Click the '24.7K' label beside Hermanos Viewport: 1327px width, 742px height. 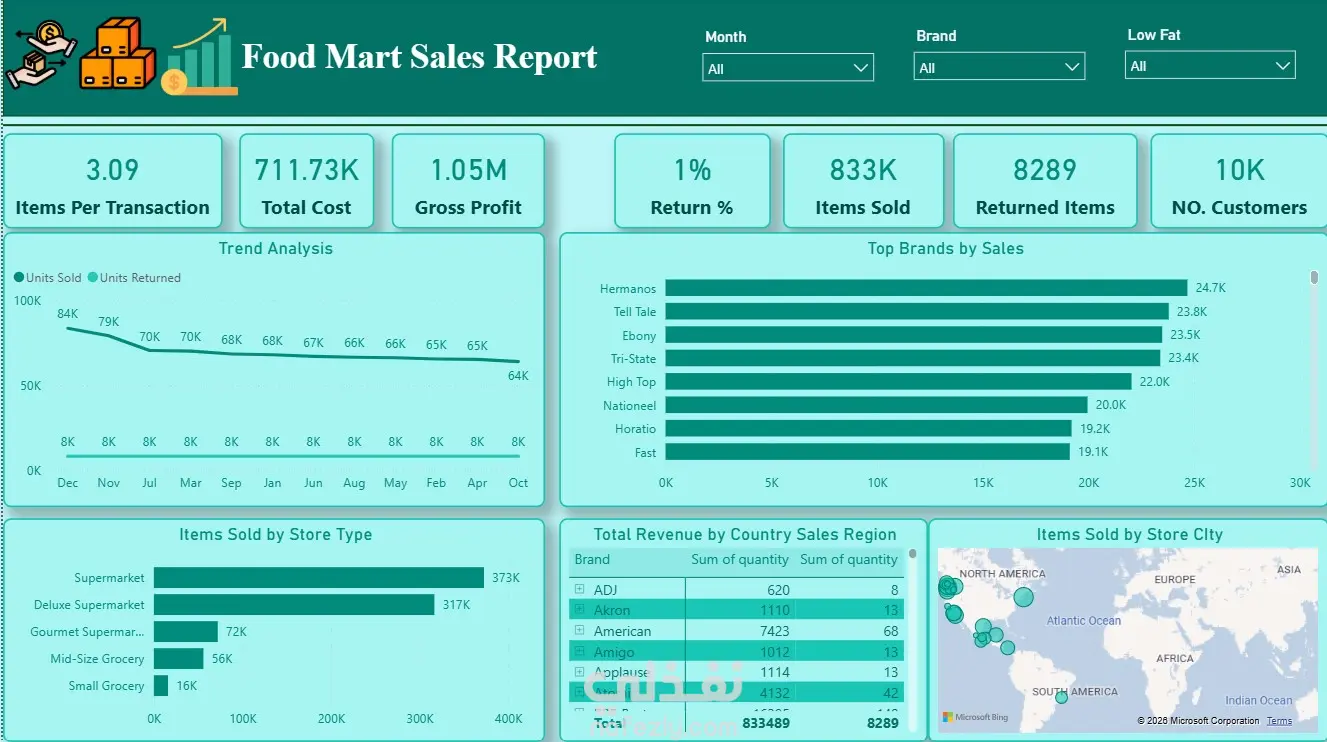click(x=1210, y=288)
